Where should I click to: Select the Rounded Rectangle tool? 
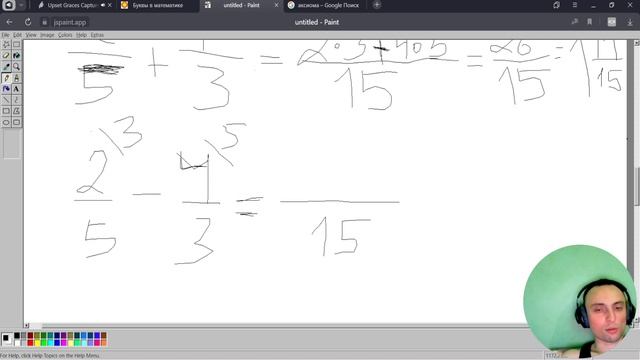click(16, 122)
